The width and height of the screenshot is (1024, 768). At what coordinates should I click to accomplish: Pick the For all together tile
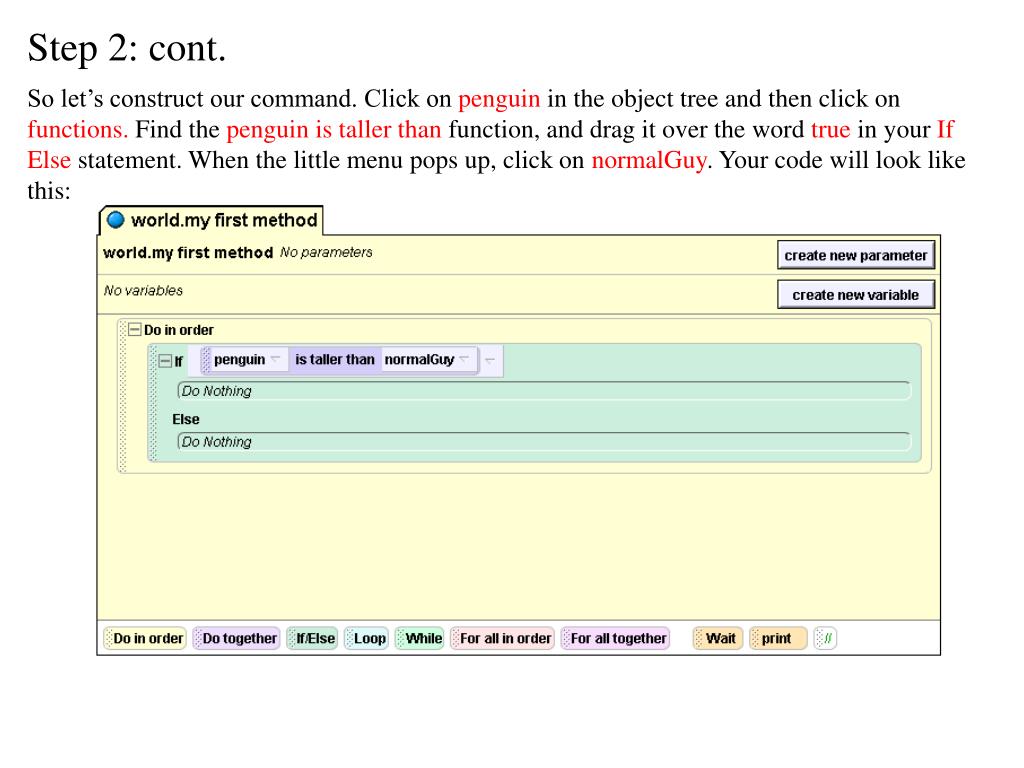pyautogui.click(x=616, y=638)
